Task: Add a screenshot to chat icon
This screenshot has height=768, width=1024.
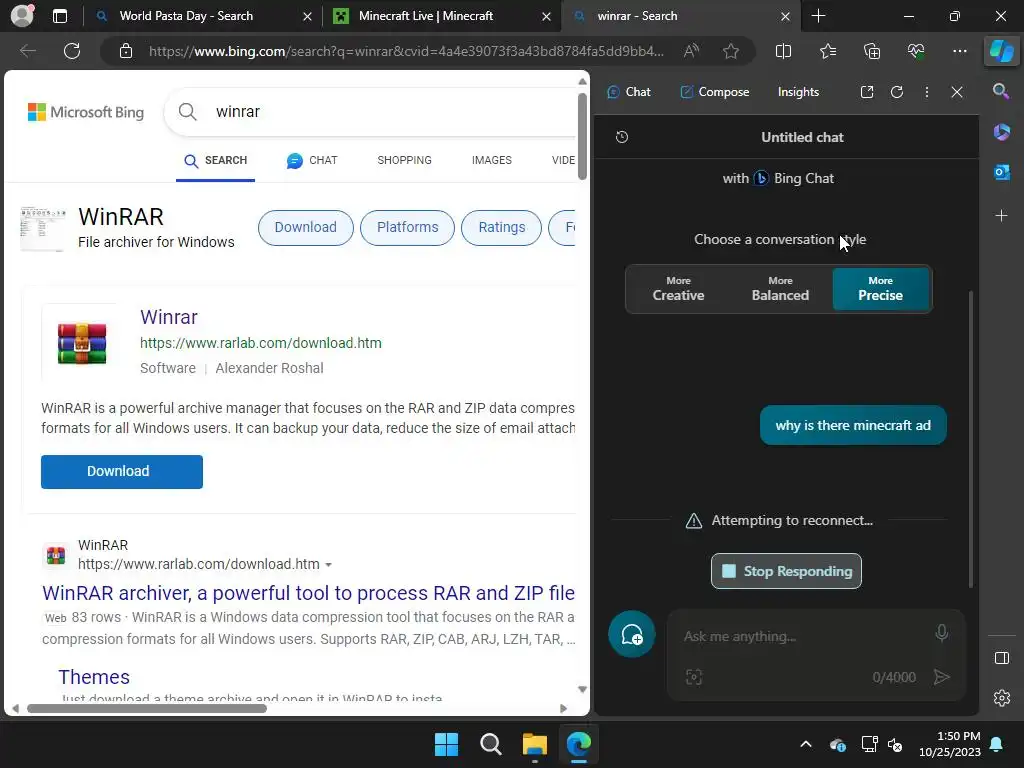Action: (x=694, y=677)
